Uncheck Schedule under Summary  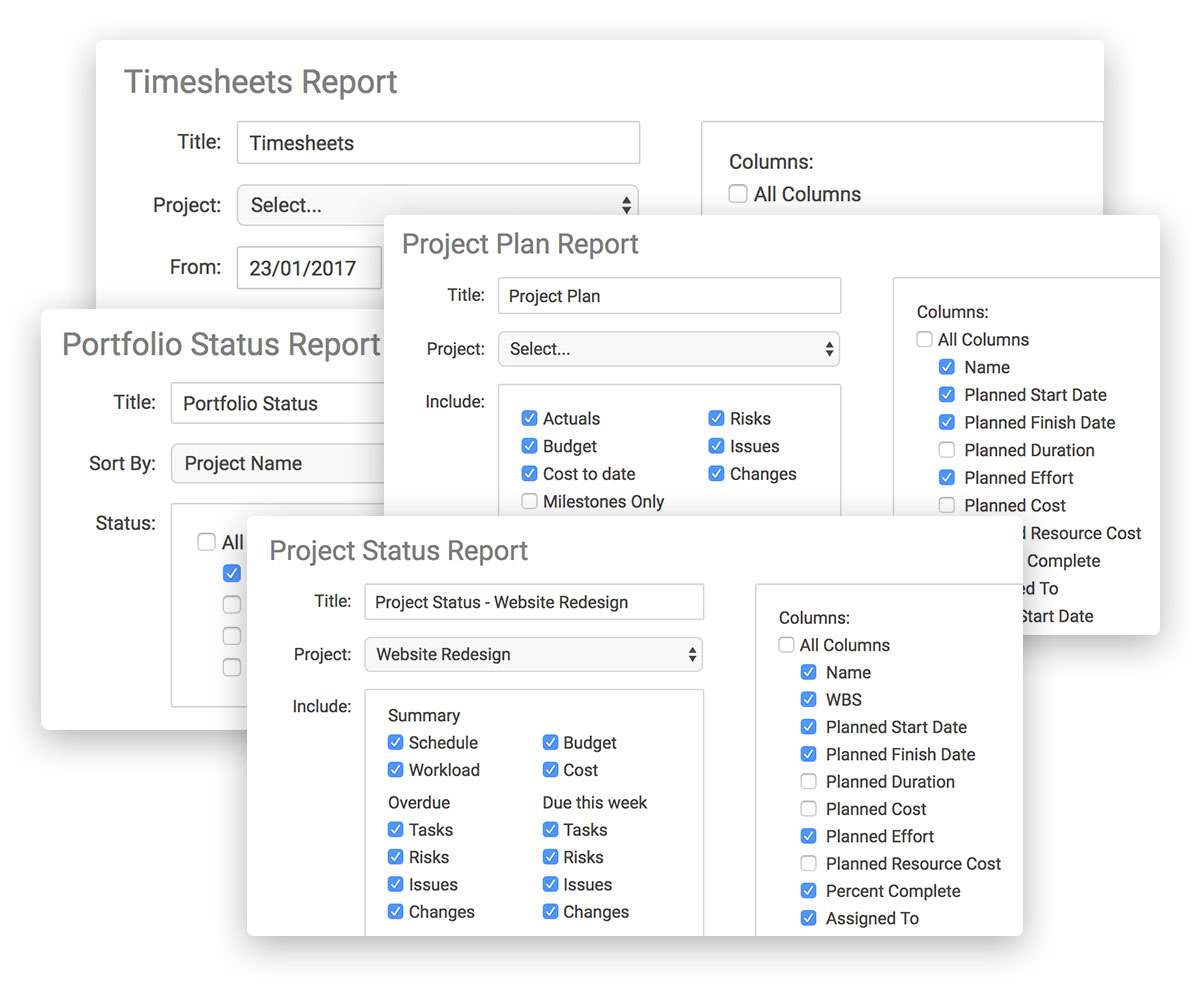coord(396,743)
